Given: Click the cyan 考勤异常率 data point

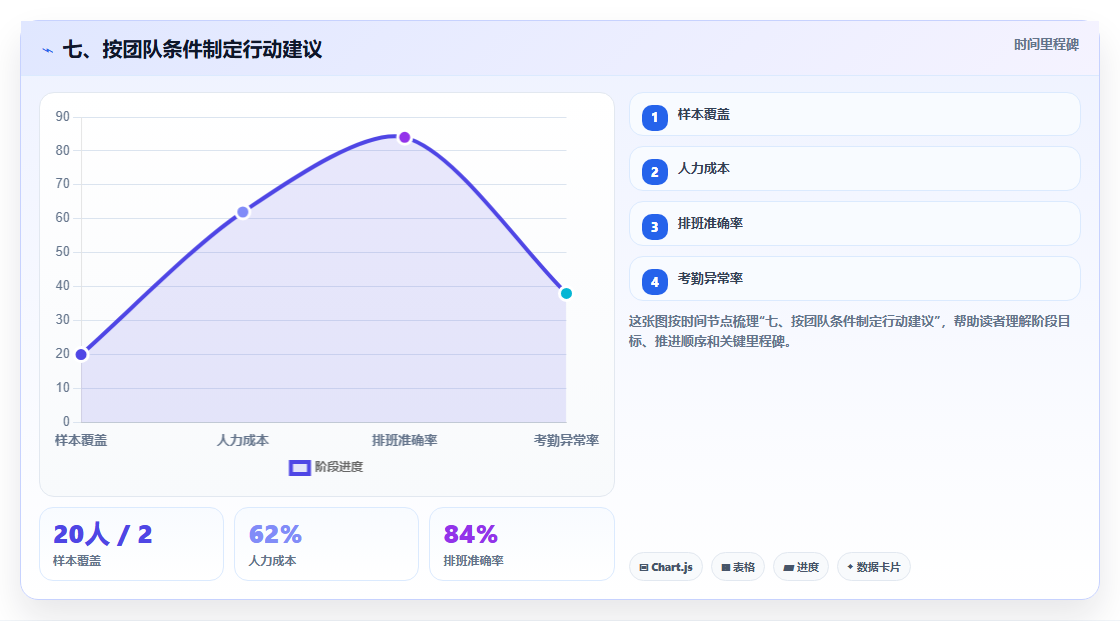Looking at the screenshot, I should click(x=566, y=293).
